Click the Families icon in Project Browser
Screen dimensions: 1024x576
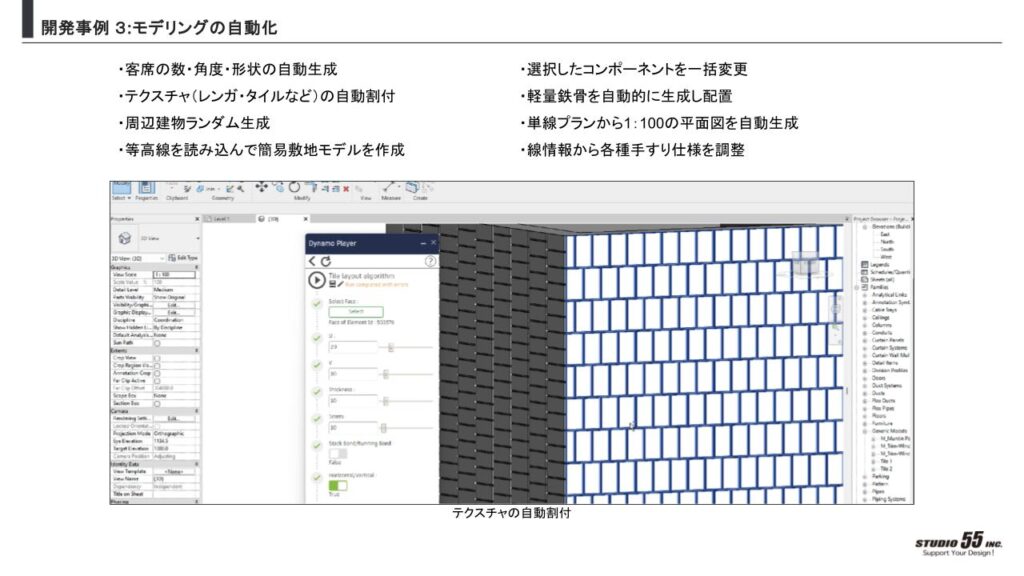865,287
